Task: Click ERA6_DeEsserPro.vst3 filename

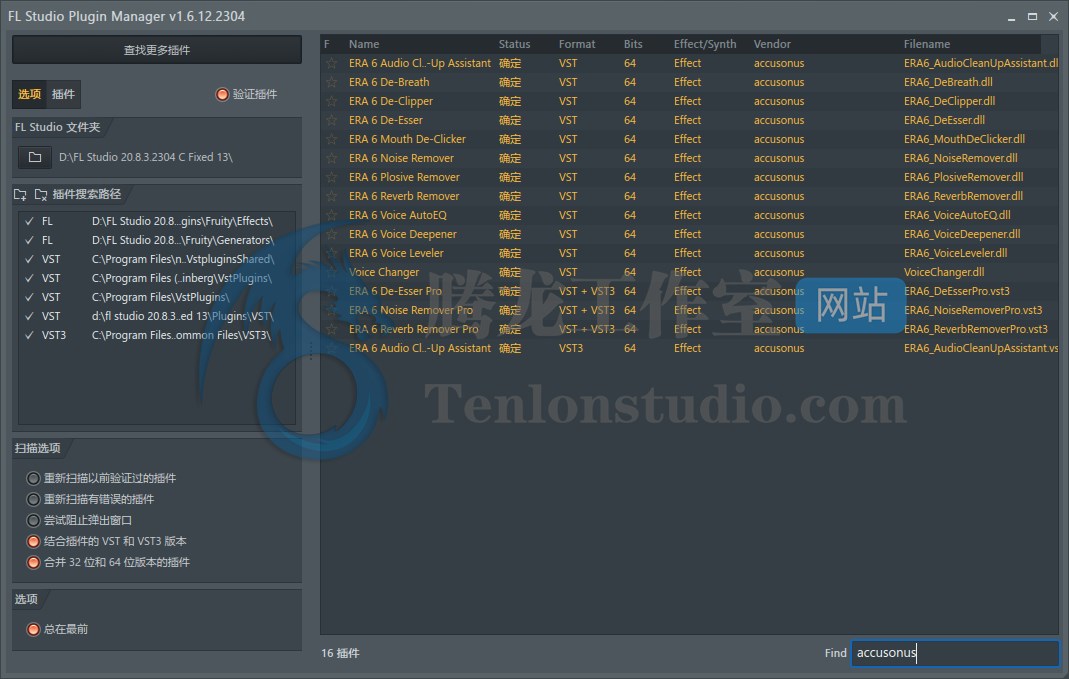Action: [957, 292]
